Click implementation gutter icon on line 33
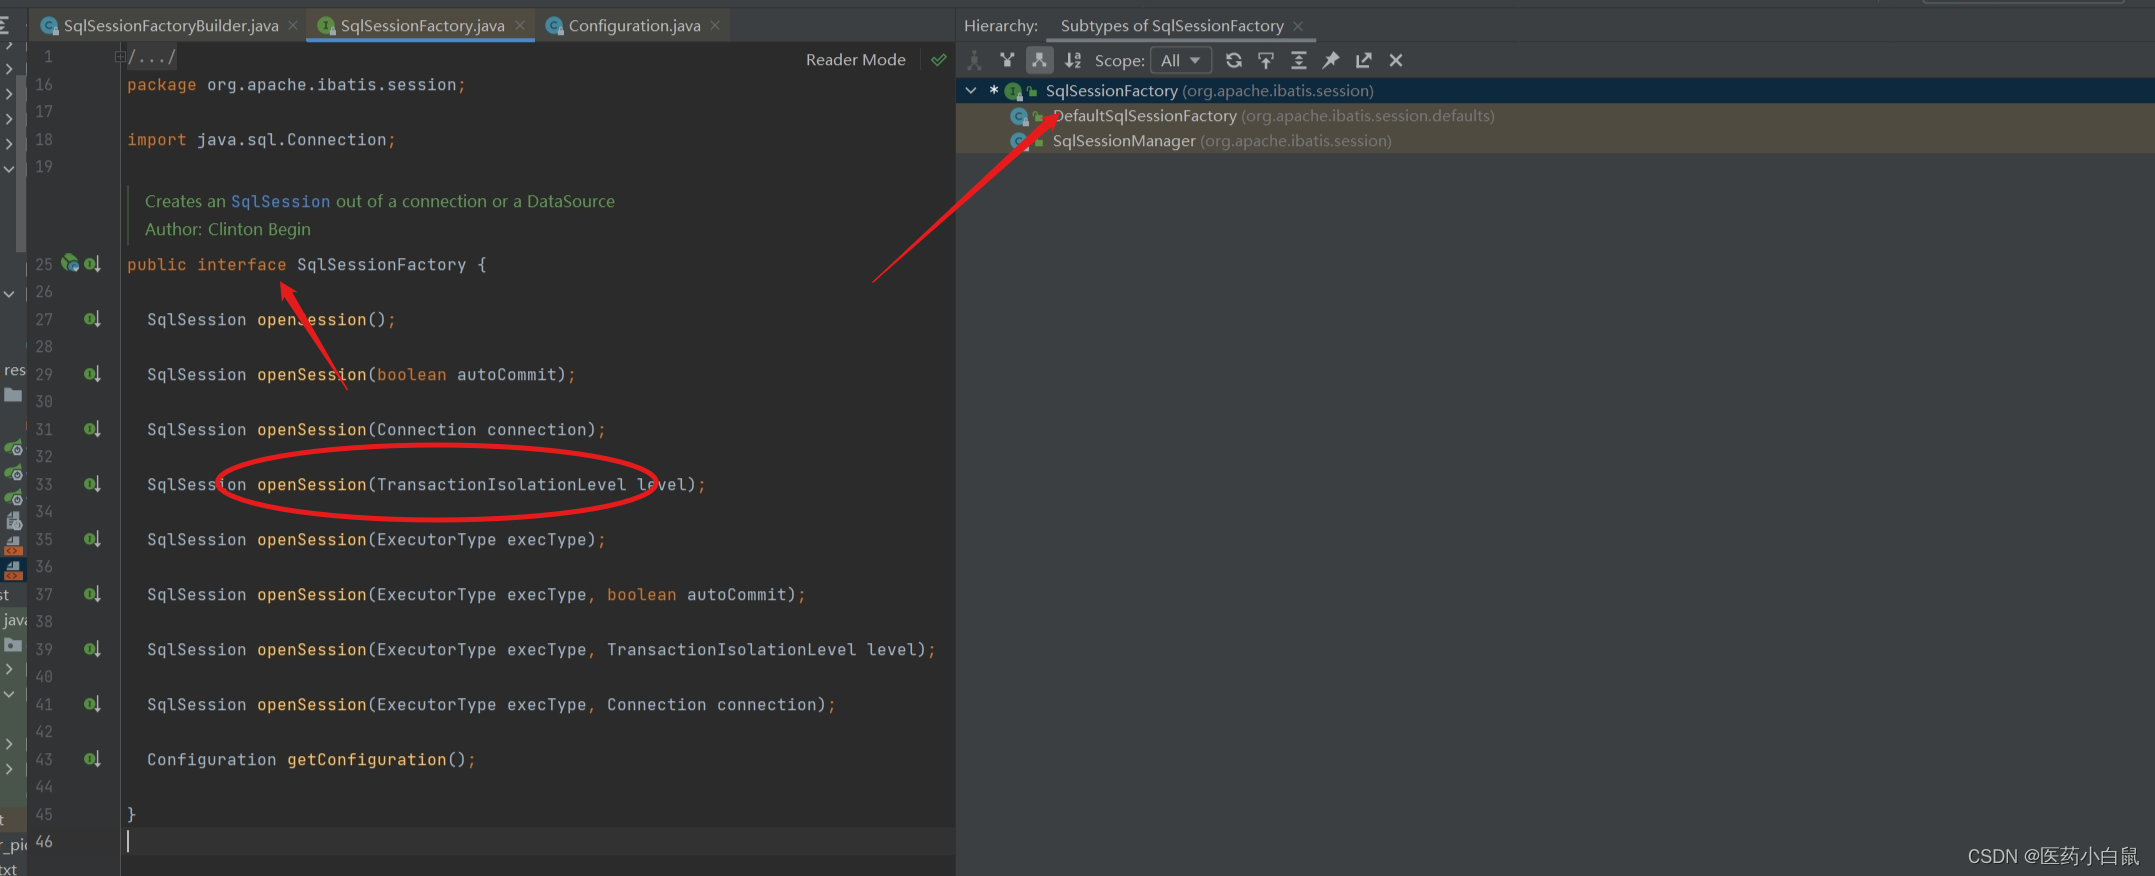 [92, 484]
